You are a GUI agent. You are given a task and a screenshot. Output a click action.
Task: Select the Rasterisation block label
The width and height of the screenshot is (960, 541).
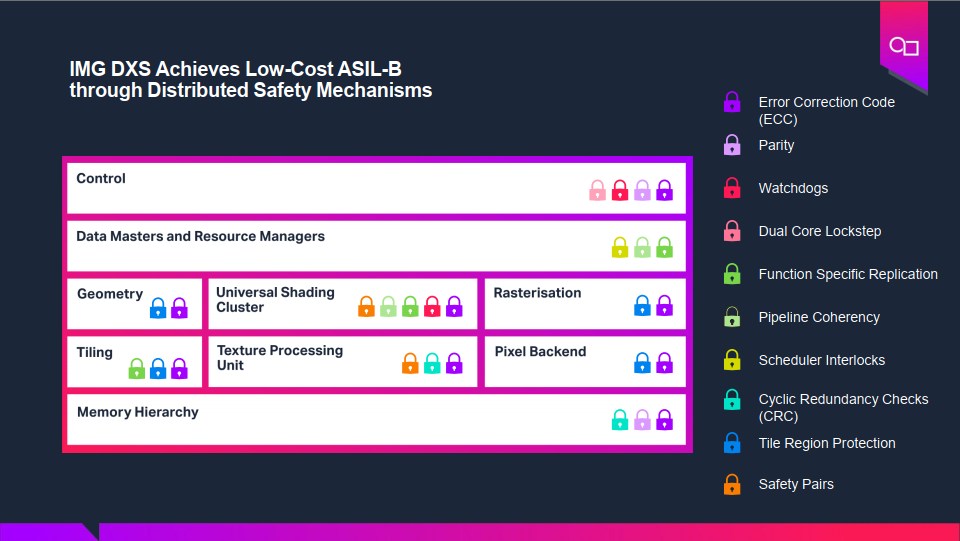click(537, 293)
